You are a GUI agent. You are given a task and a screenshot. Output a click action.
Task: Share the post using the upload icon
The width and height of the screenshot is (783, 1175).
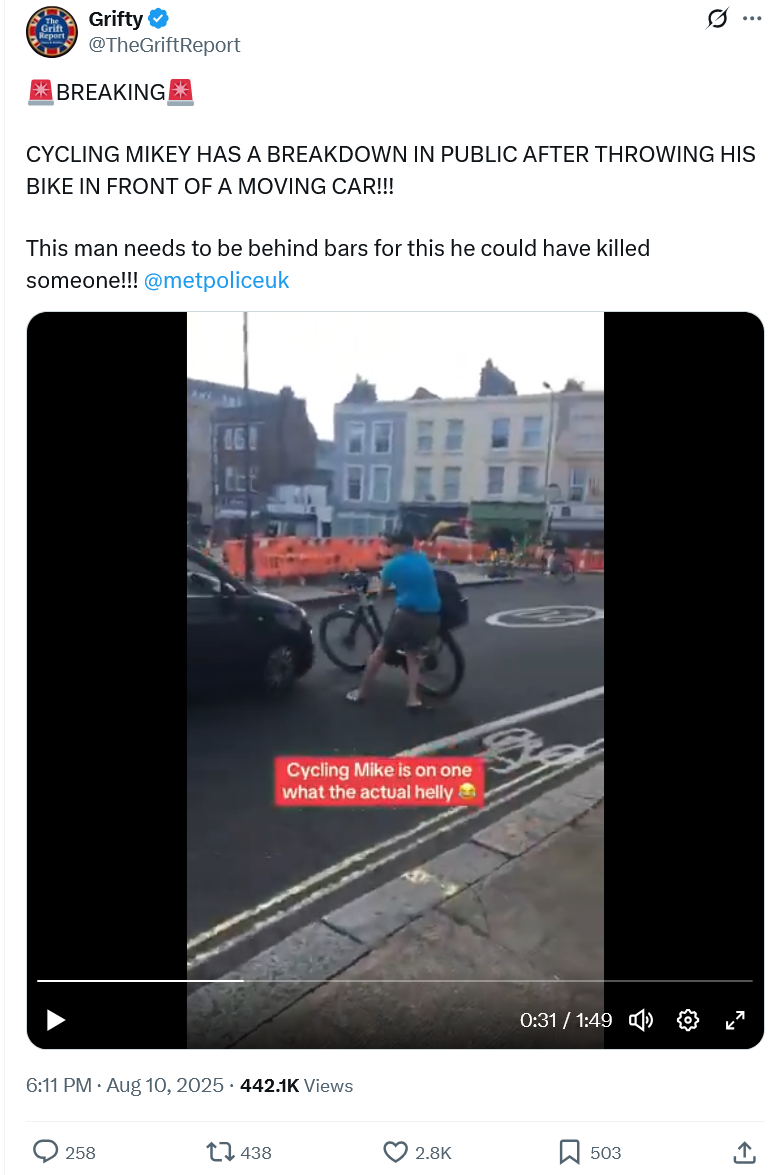click(x=743, y=1152)
